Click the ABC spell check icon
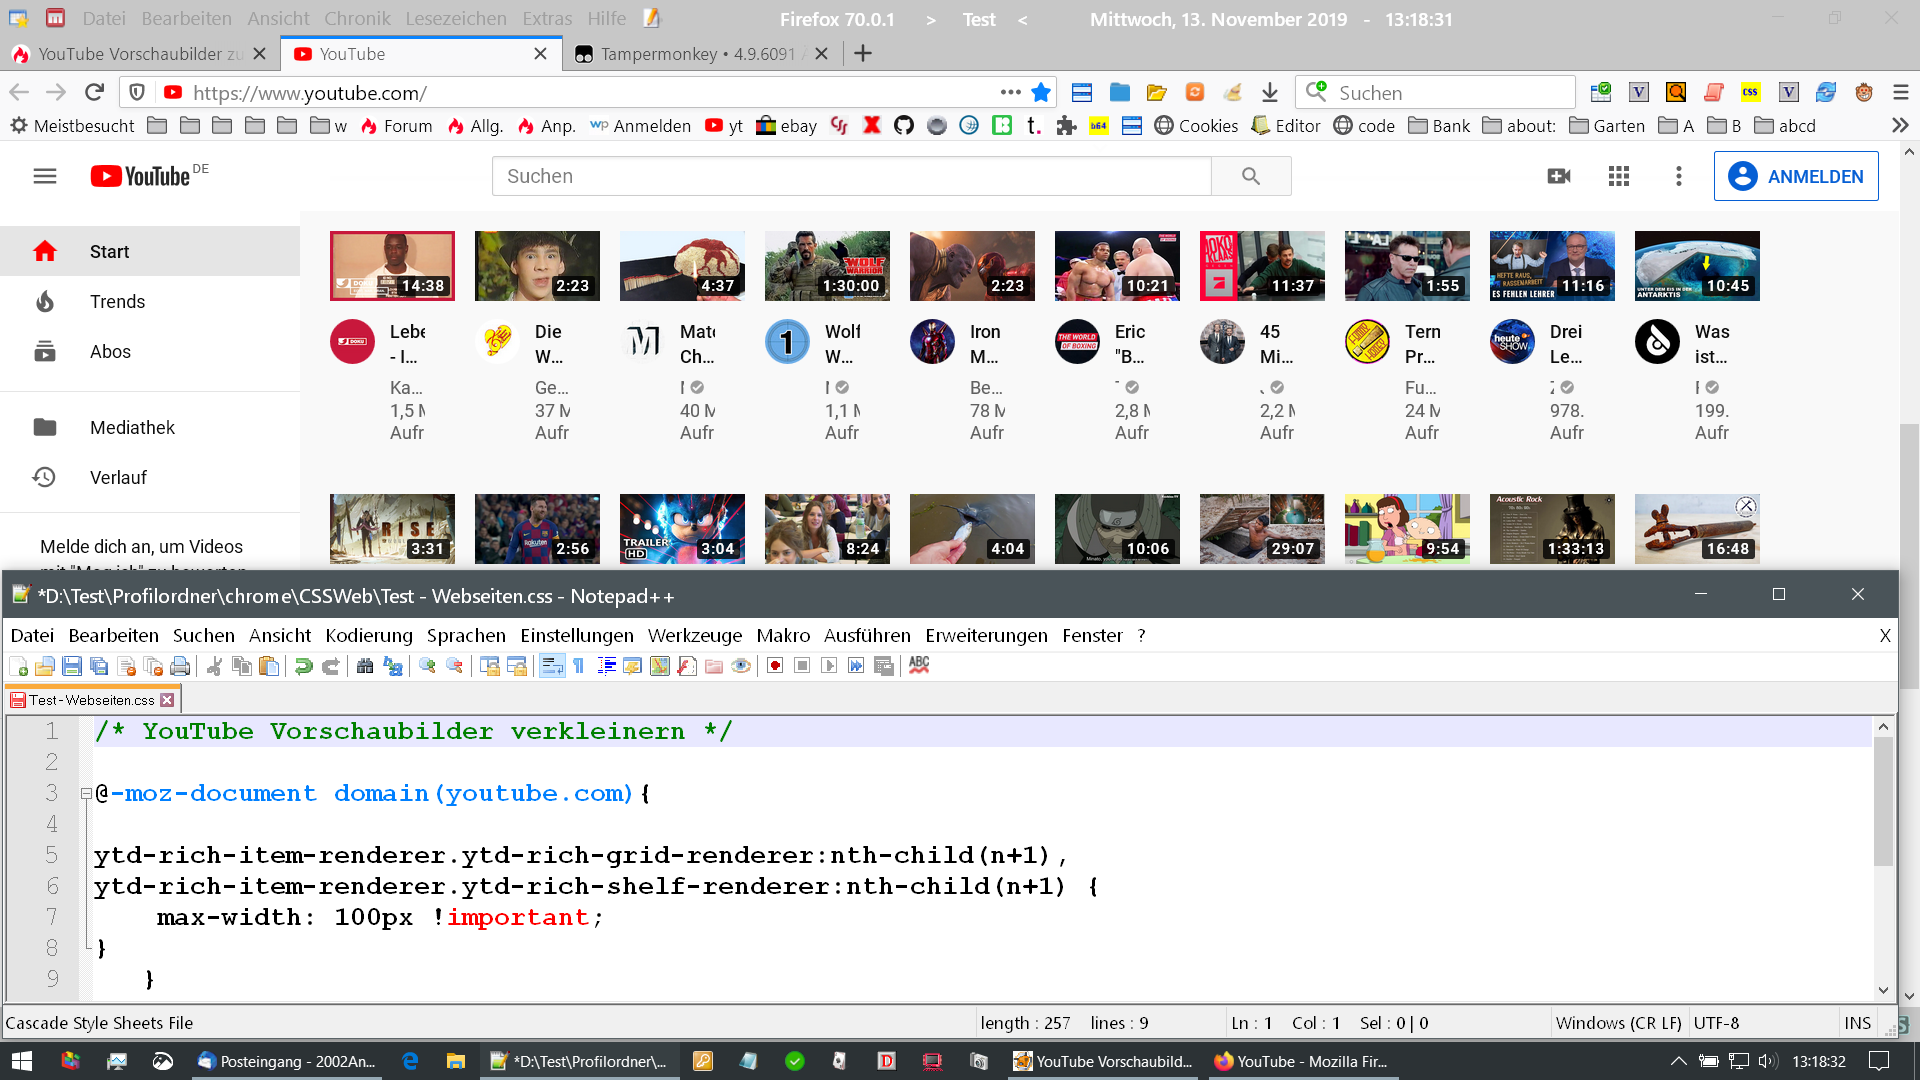 919,665
